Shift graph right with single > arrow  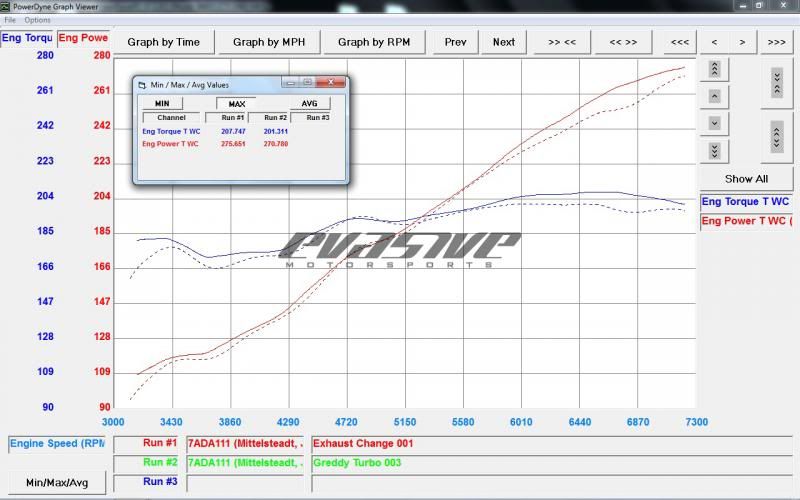742,42
